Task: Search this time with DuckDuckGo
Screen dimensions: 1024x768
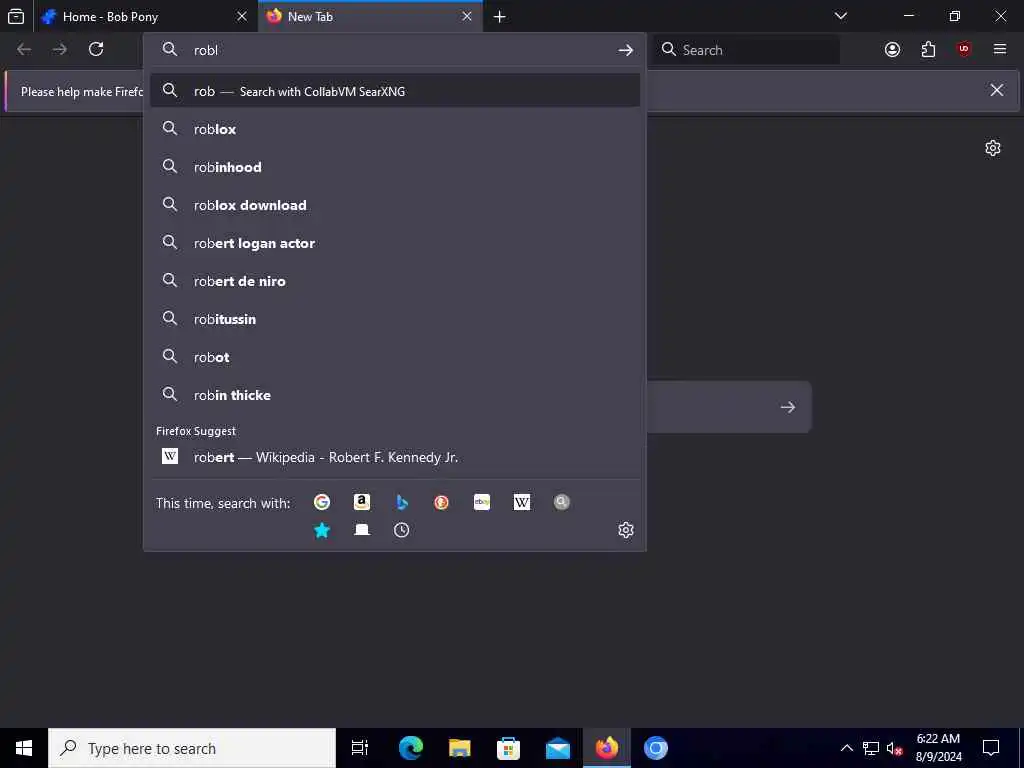Action: (441, 502)
